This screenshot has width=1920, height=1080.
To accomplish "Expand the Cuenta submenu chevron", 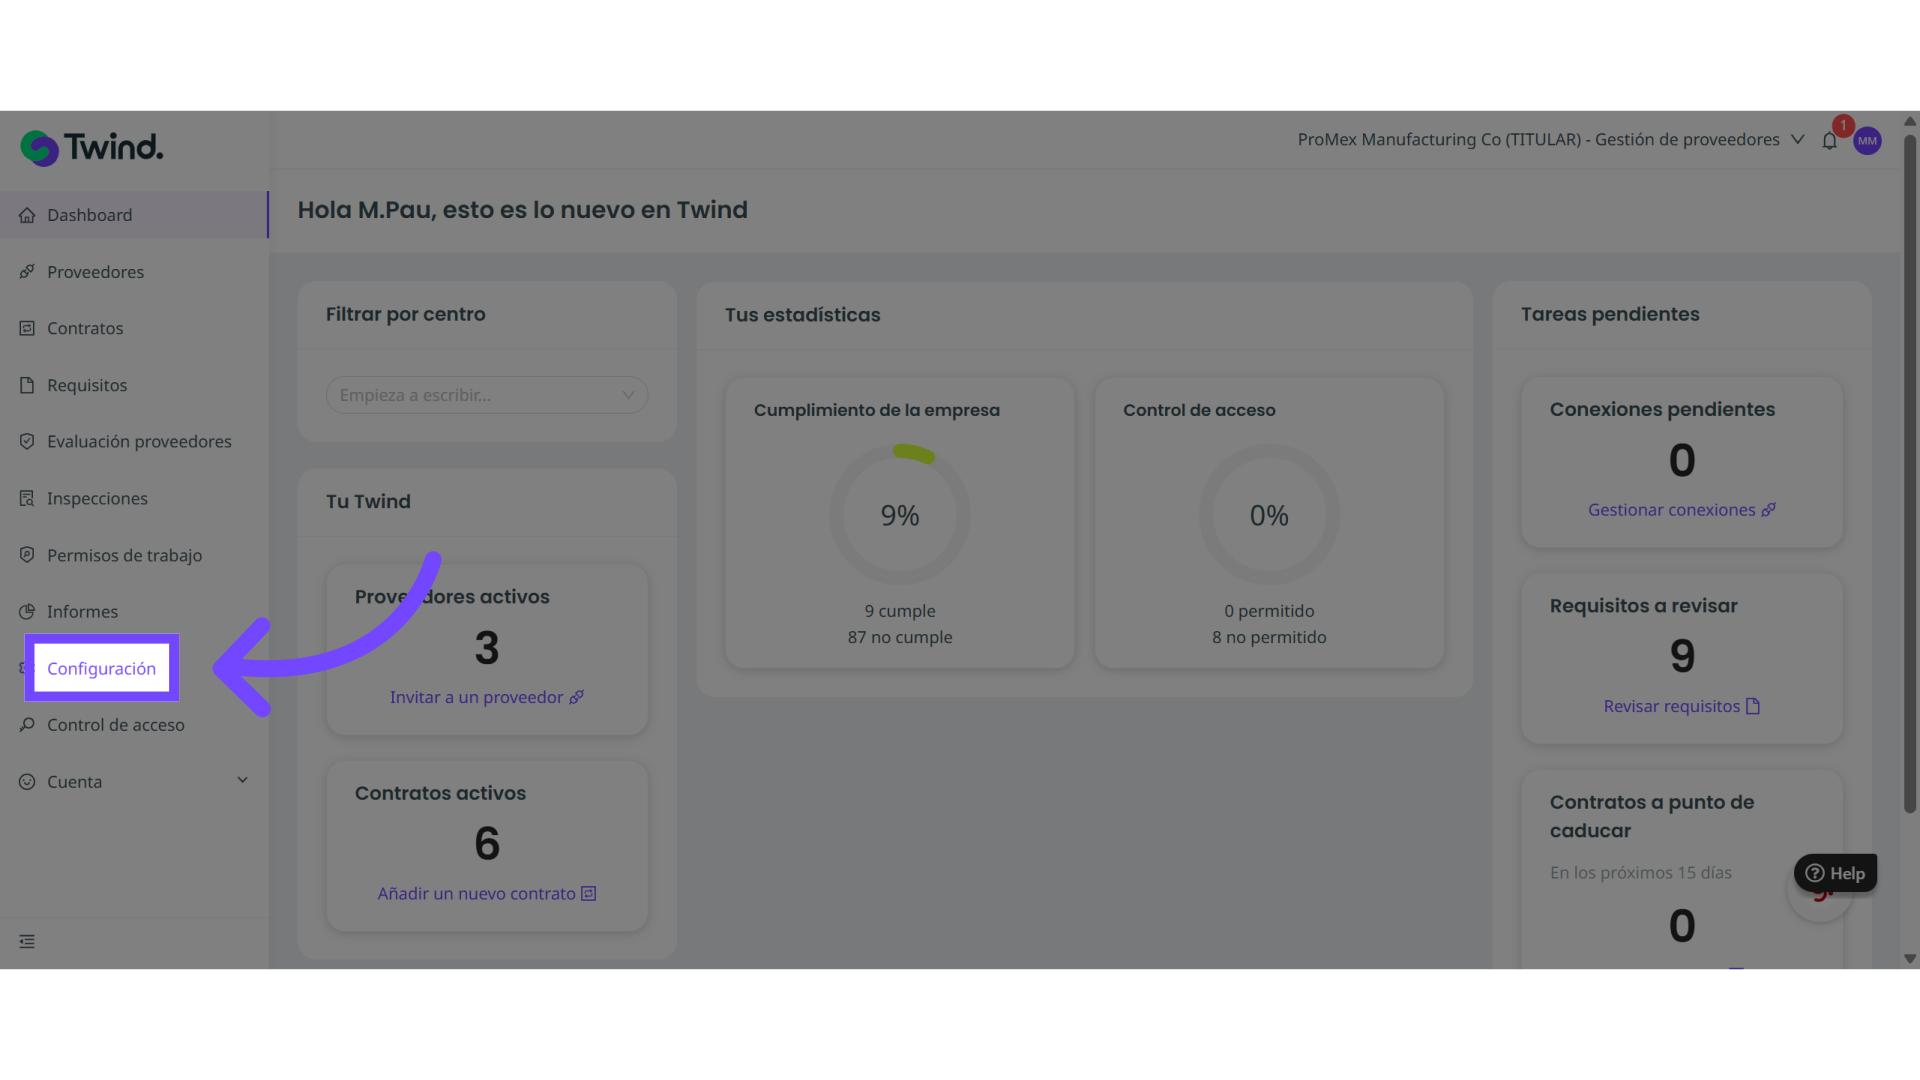I will [242, 780].
